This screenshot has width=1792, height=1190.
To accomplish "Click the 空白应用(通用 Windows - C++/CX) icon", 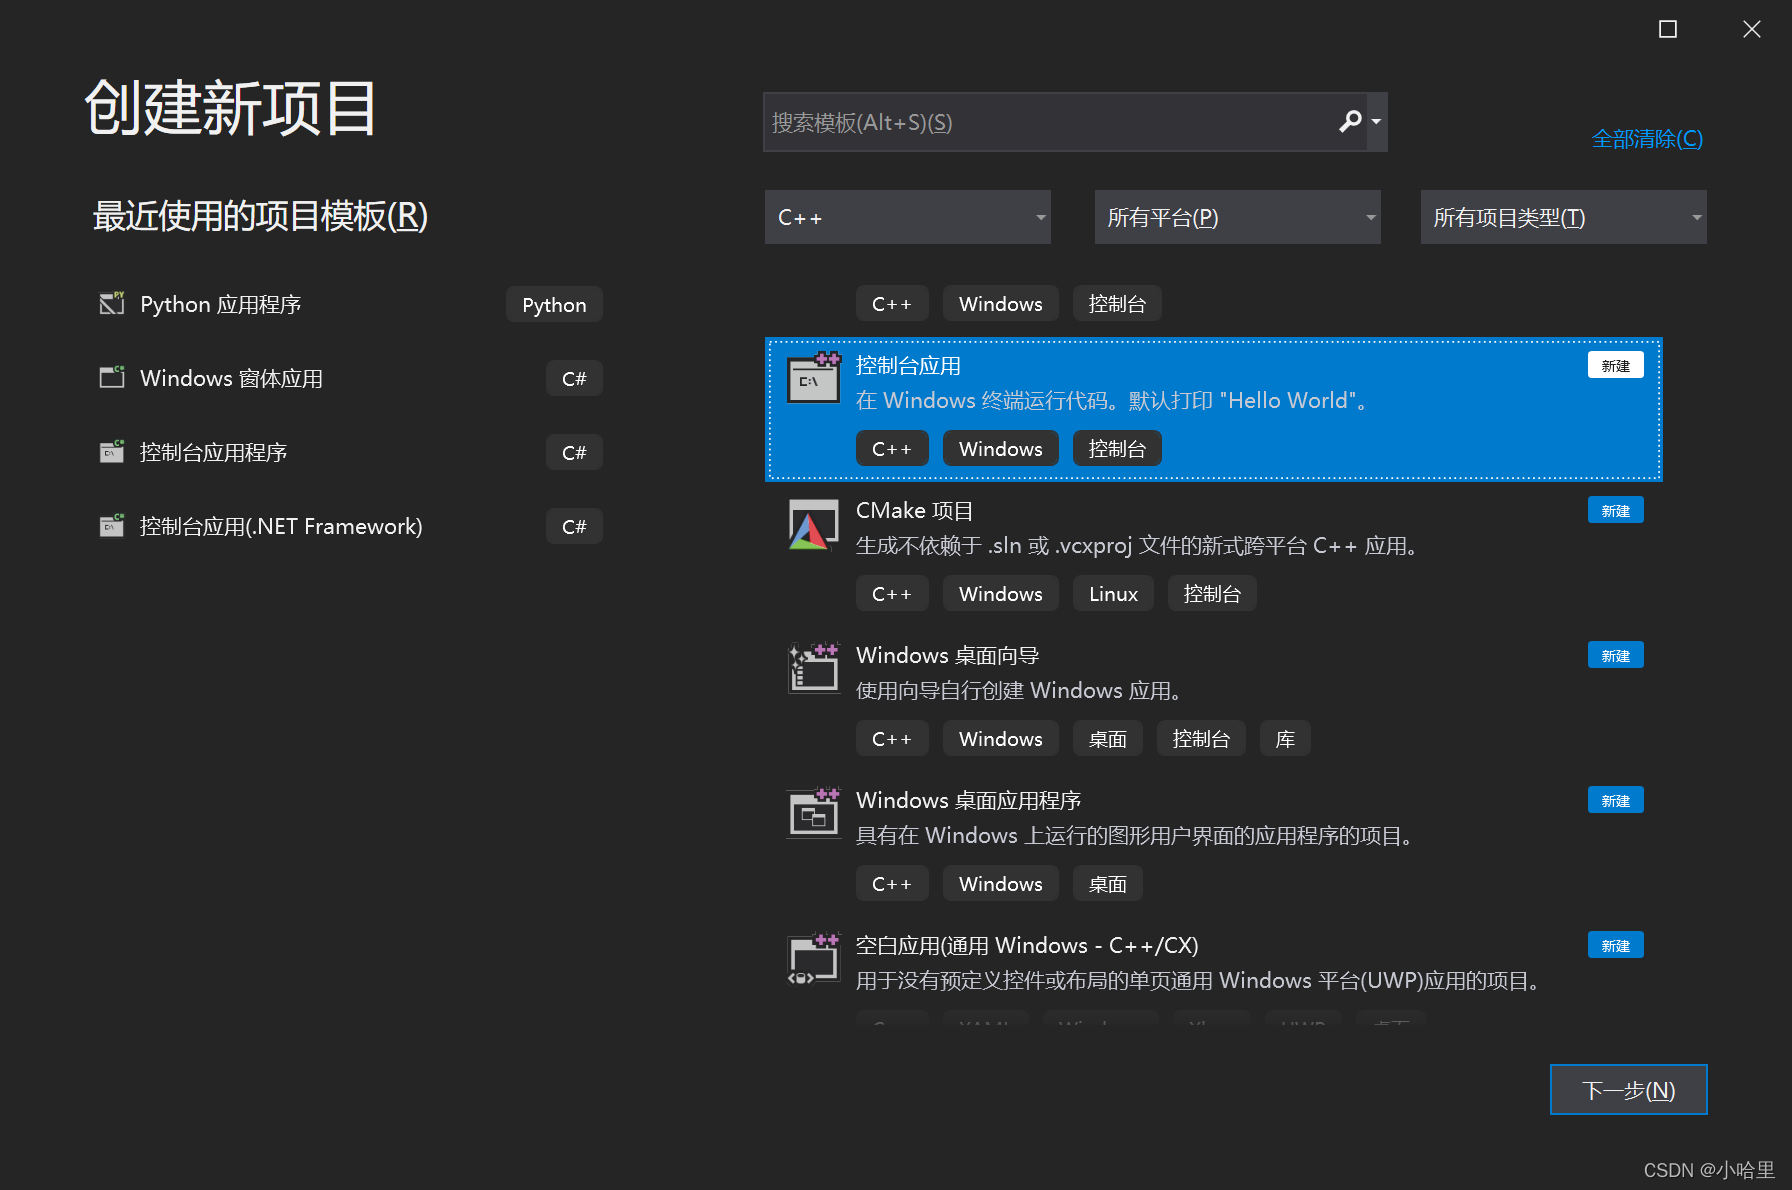I will tap(813, 958).
